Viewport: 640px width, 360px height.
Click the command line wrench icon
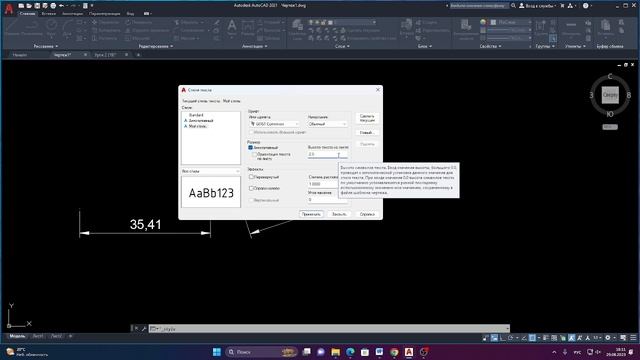coord(144,328)
